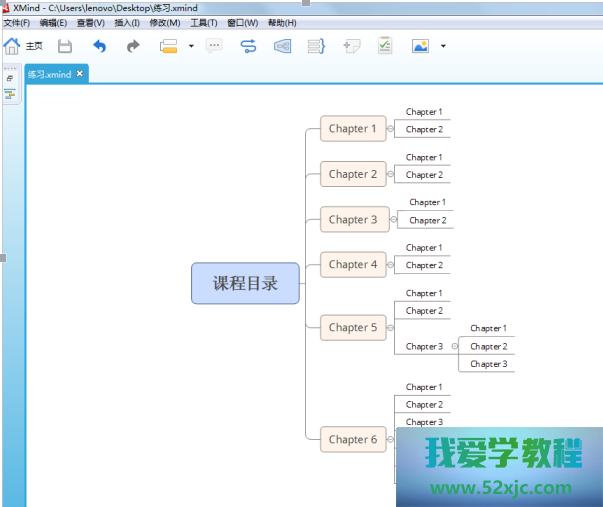Collapse the Chapter 5 branch
Screen dimensions: 603x507
[391, 328]
